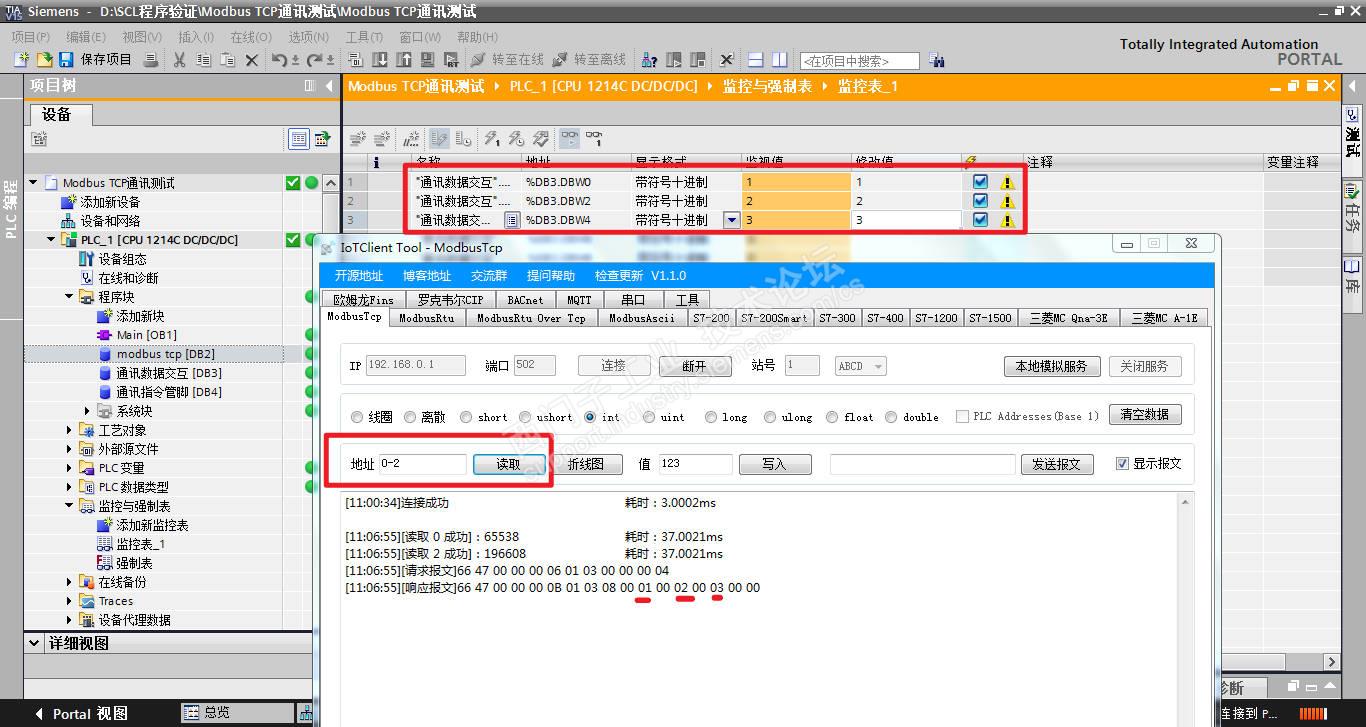Click the 设备和网络 tree item
This screenshot has width=1366, height=727.
click(110, 221)
